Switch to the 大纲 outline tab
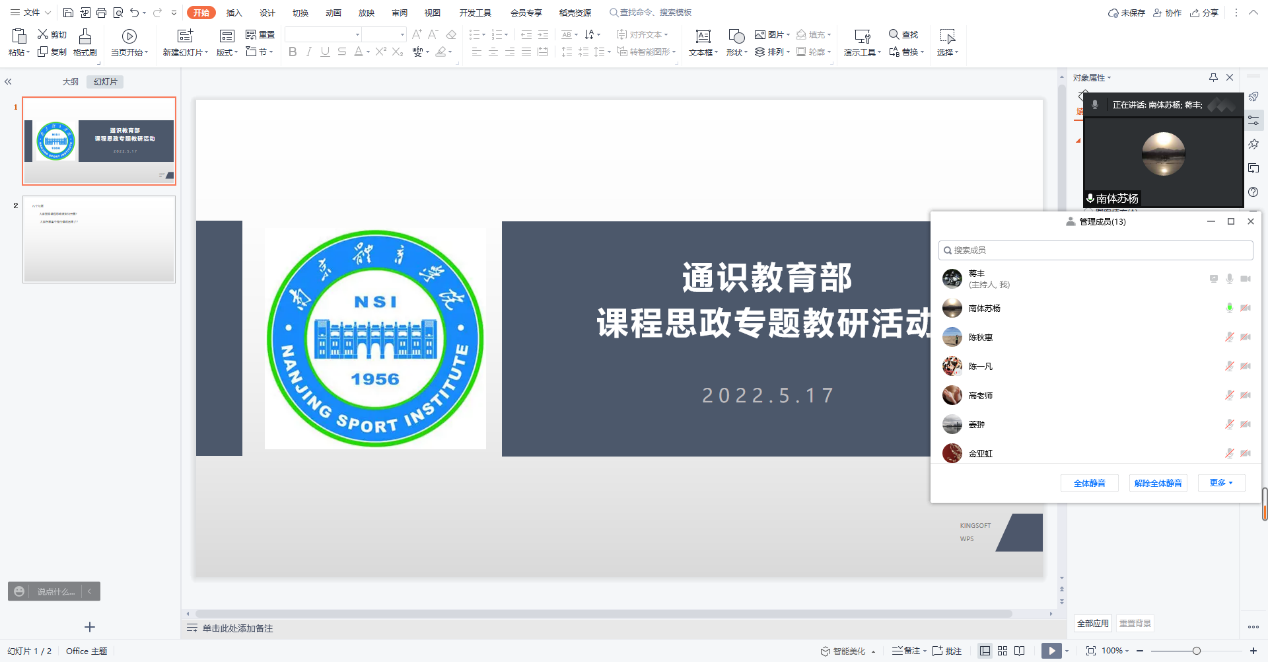This screenshot has height=662, width=1268. (x=70, y=82)
